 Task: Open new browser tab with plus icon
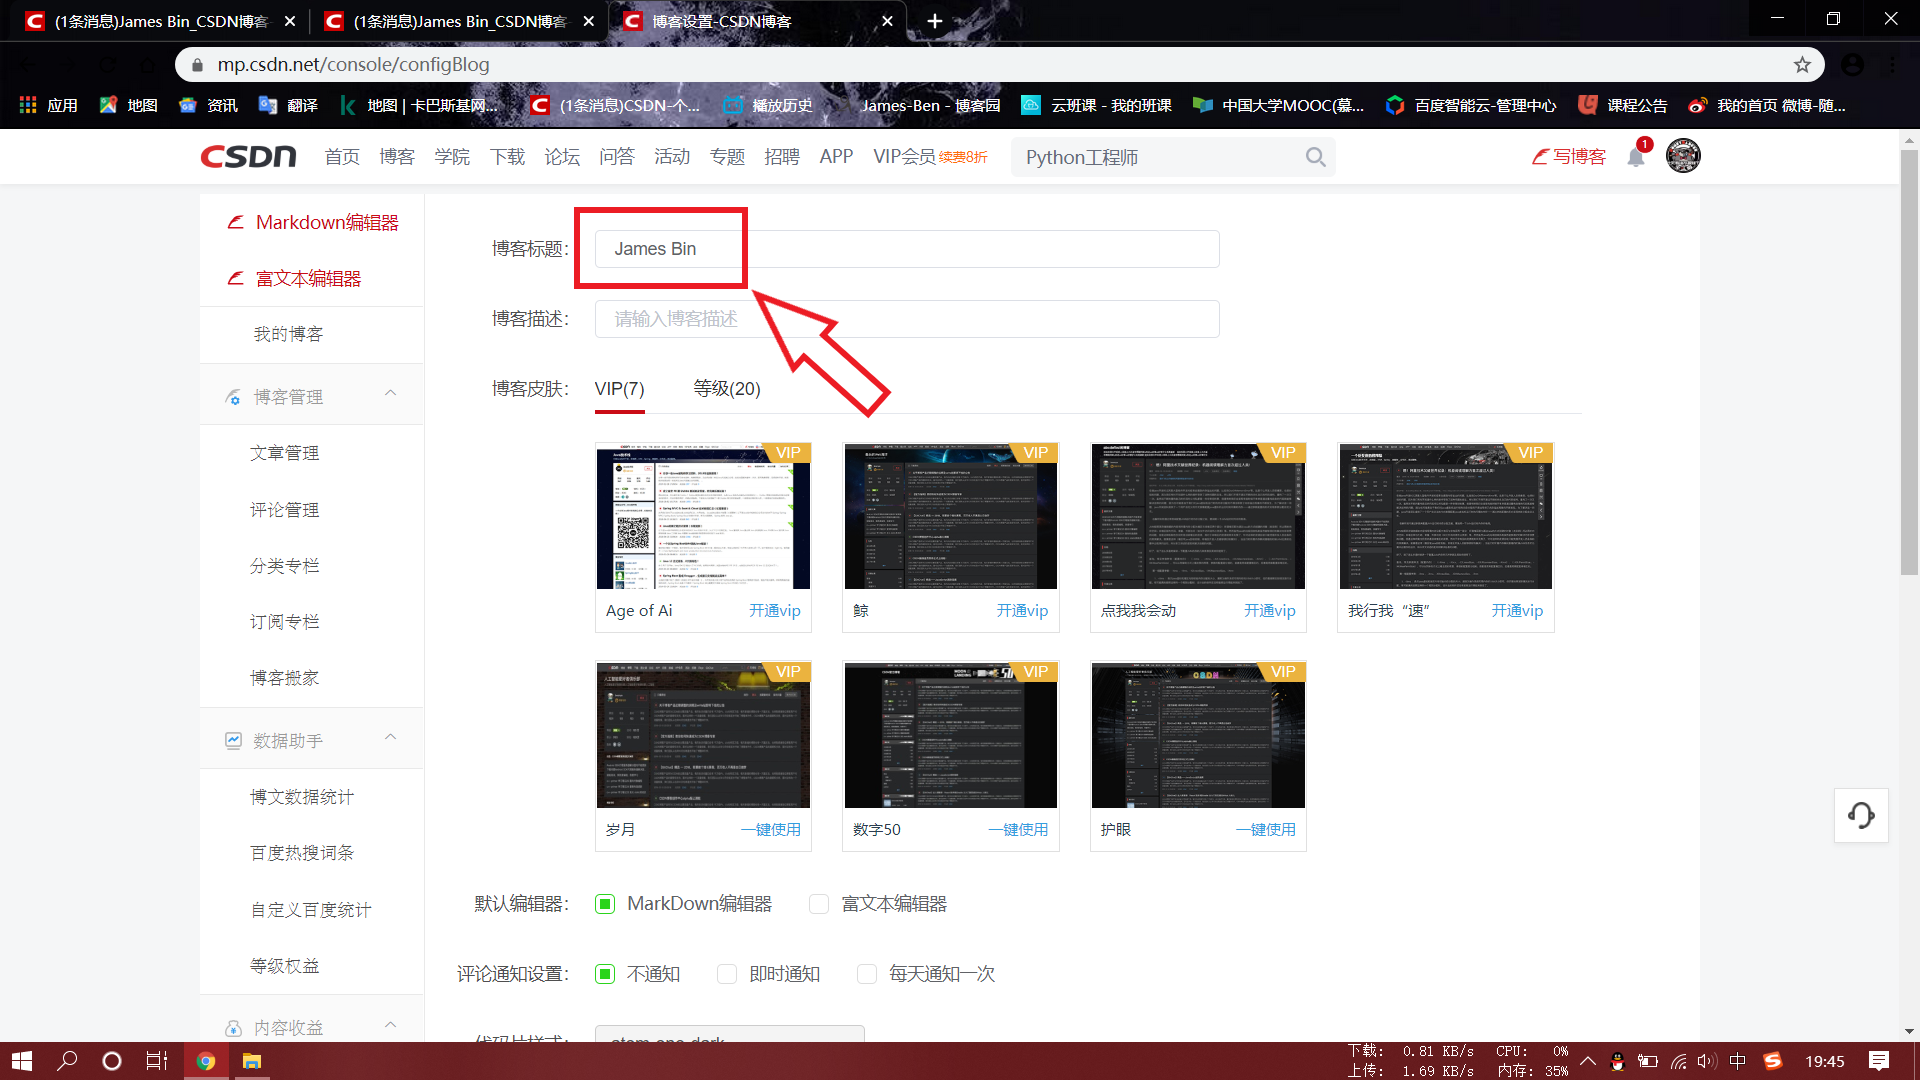(934, 21)
